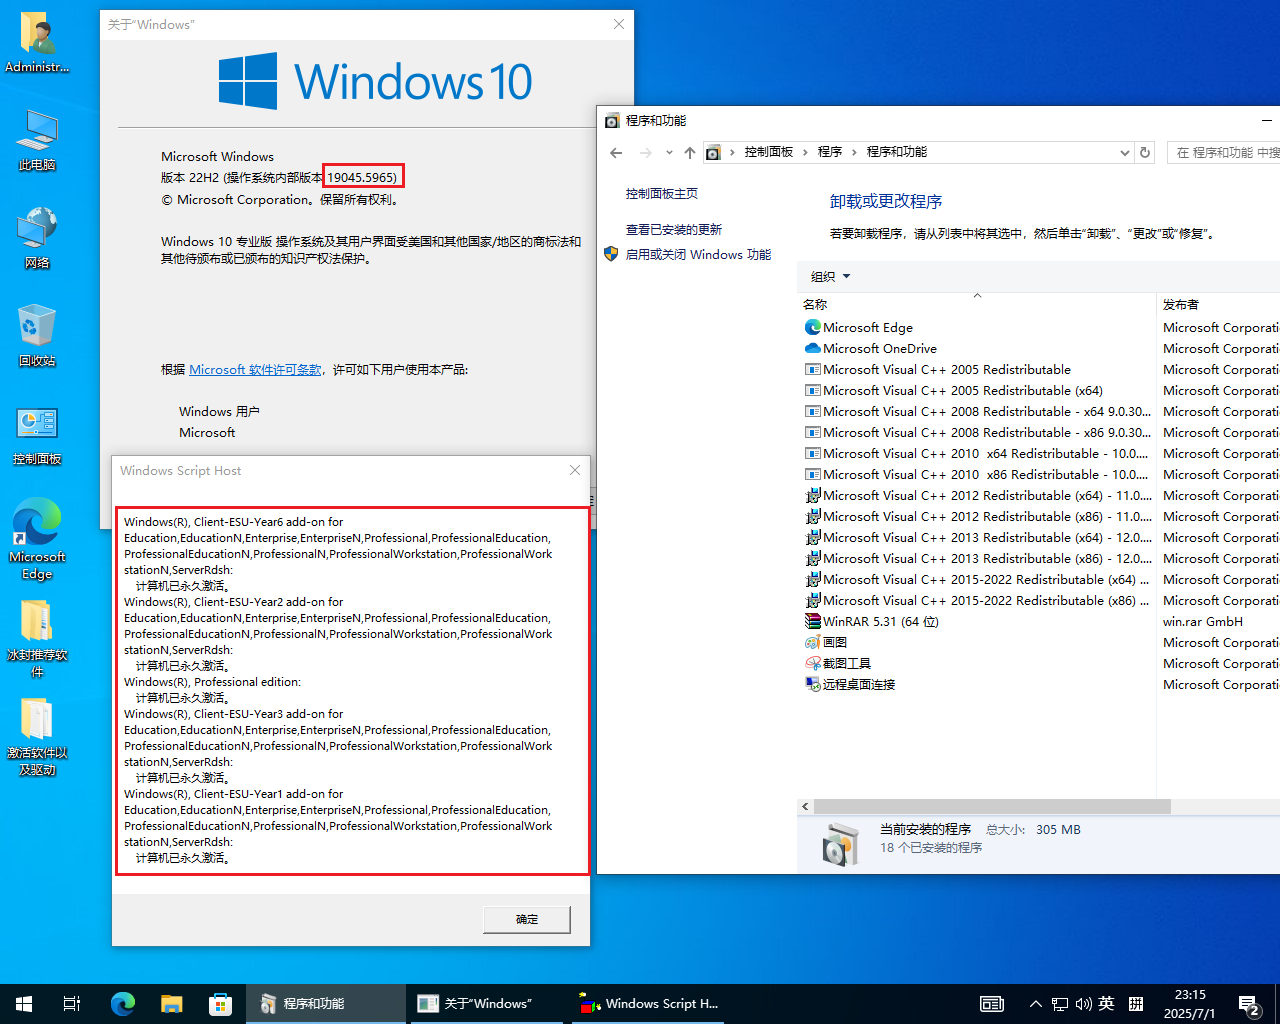Open the 网络 desktop icon
This screenshot has height=1024, width=1280.
[37, 239]
